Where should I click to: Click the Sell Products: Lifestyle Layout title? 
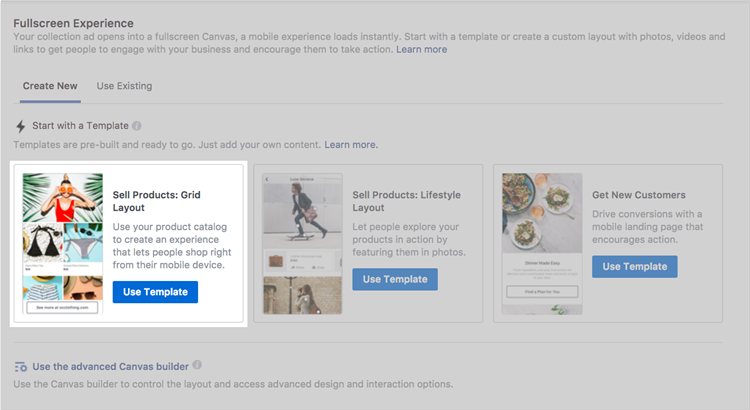click(x=402, y=201)
